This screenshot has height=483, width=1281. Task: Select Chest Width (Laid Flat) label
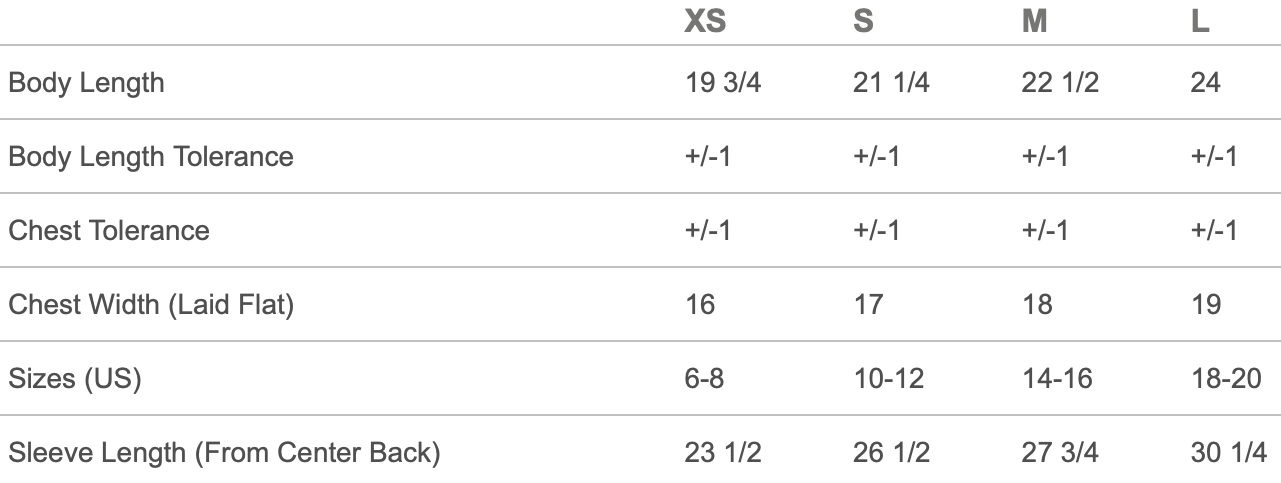pos(151,304)
